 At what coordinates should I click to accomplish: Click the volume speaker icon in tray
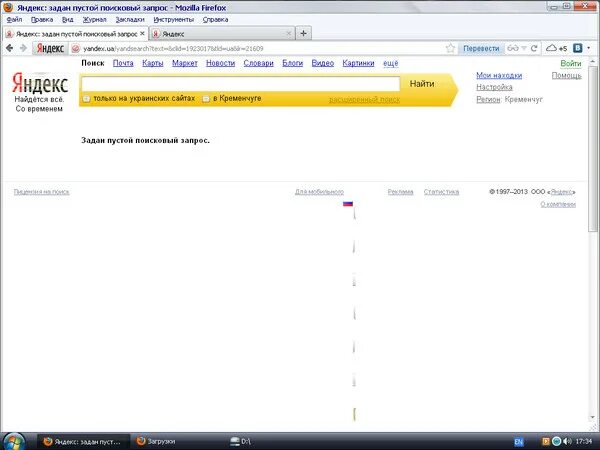coord(567,441)
